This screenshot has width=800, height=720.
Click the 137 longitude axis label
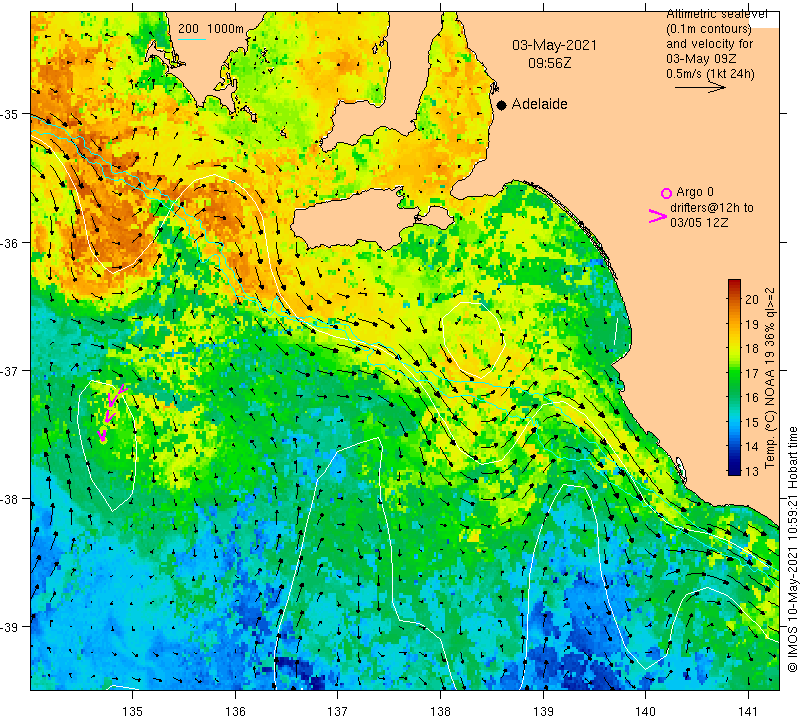click(338, 711)
